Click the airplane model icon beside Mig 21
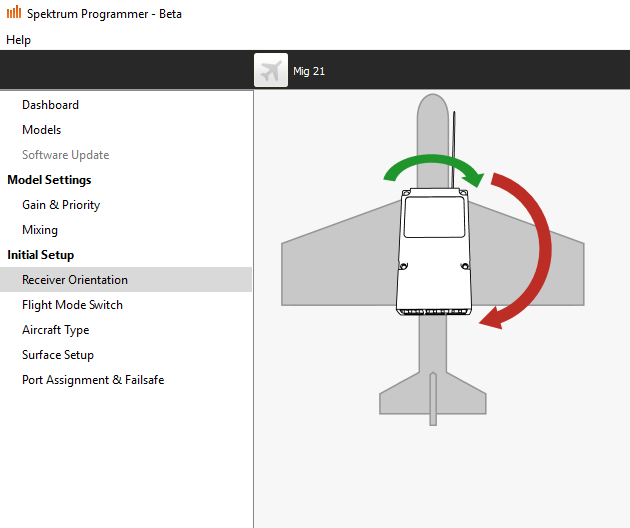The width and height of the screenshot is (630, 528). [271, 70]
